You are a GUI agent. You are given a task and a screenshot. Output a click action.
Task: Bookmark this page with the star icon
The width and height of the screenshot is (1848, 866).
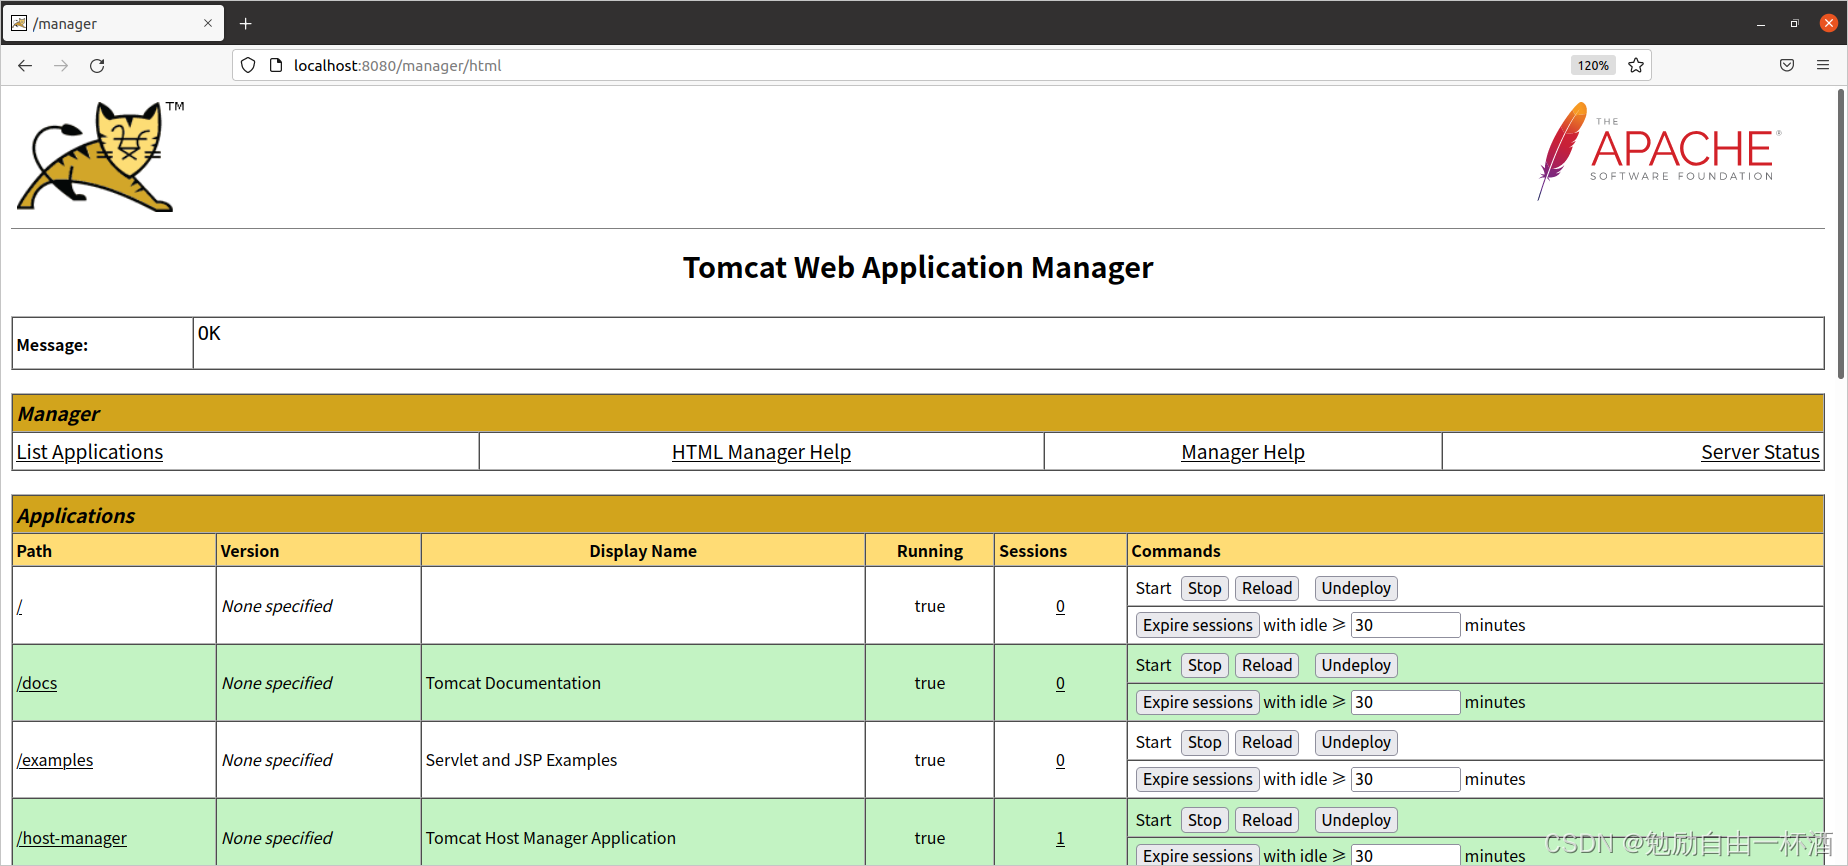click(1636, 65)
